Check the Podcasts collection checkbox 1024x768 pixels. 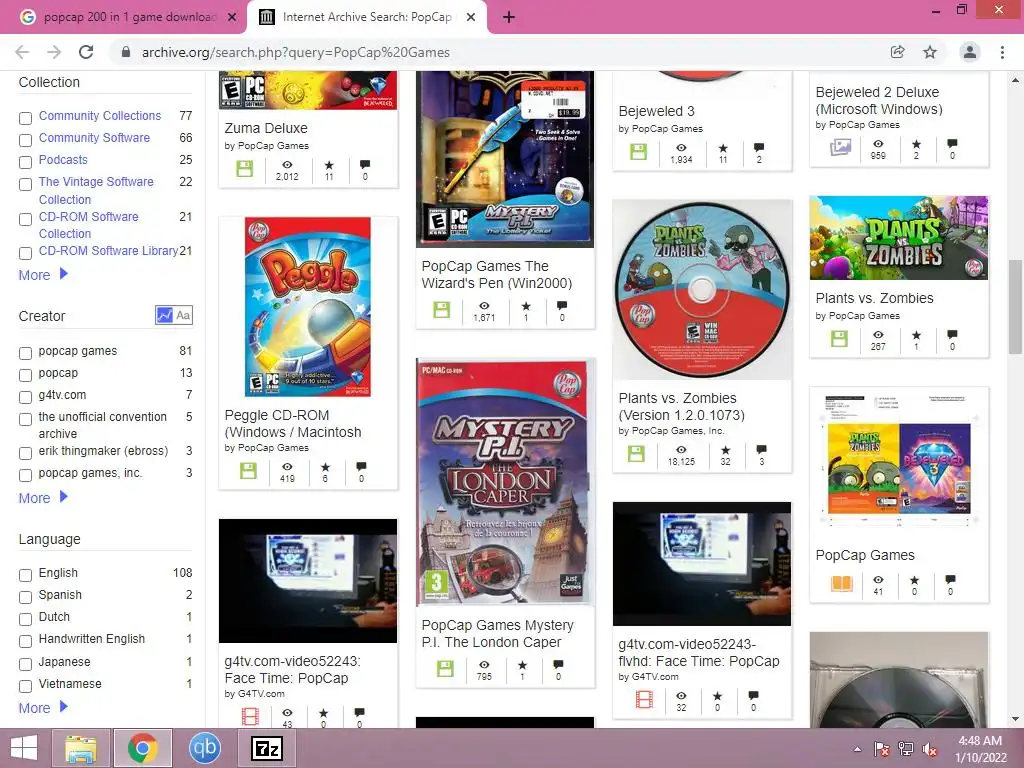(25, 162)
